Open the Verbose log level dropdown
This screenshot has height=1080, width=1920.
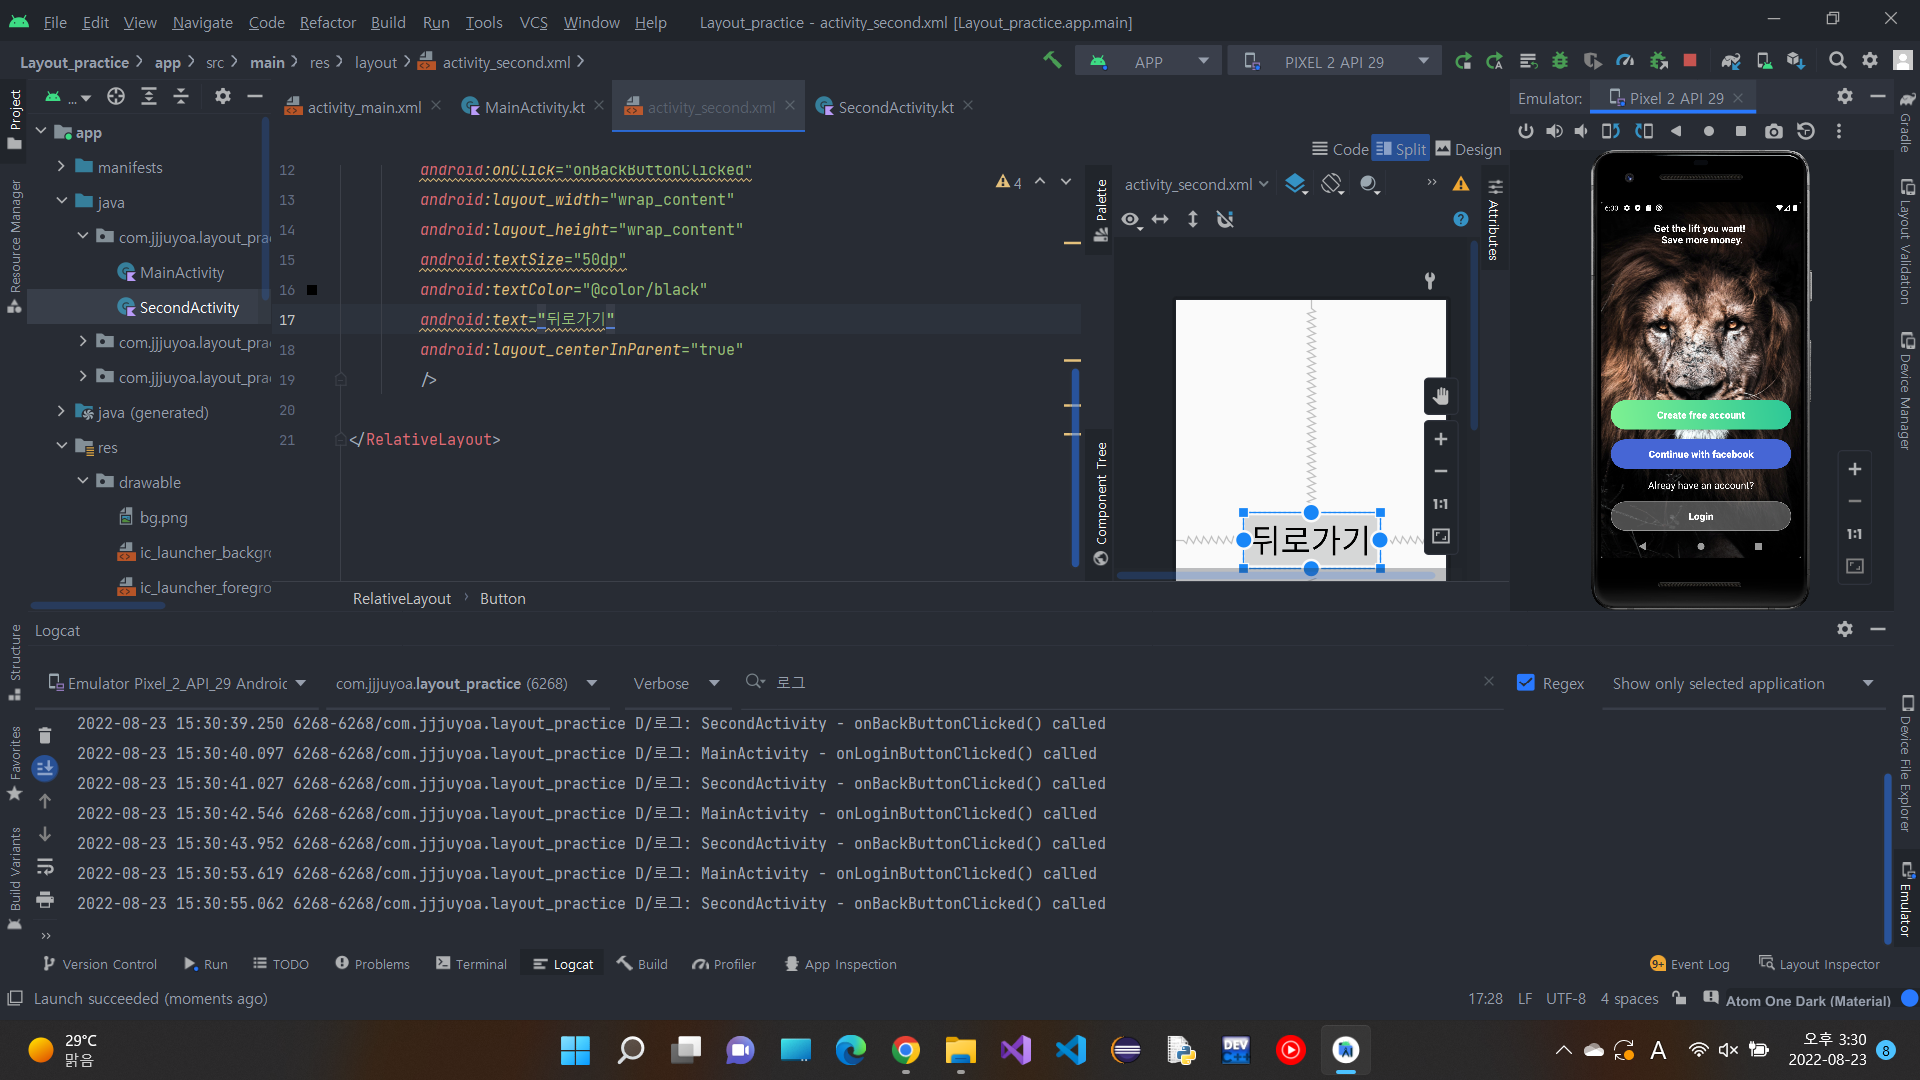click(676, 683)
